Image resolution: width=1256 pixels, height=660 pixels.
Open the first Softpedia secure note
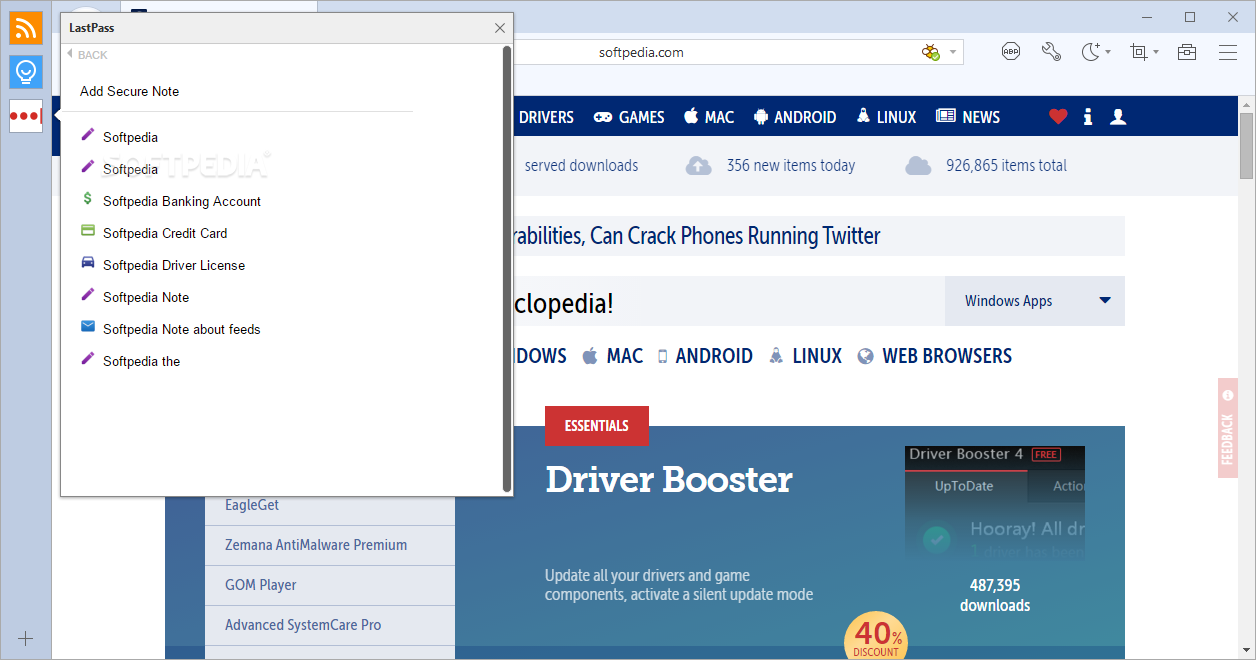point(130,137)
